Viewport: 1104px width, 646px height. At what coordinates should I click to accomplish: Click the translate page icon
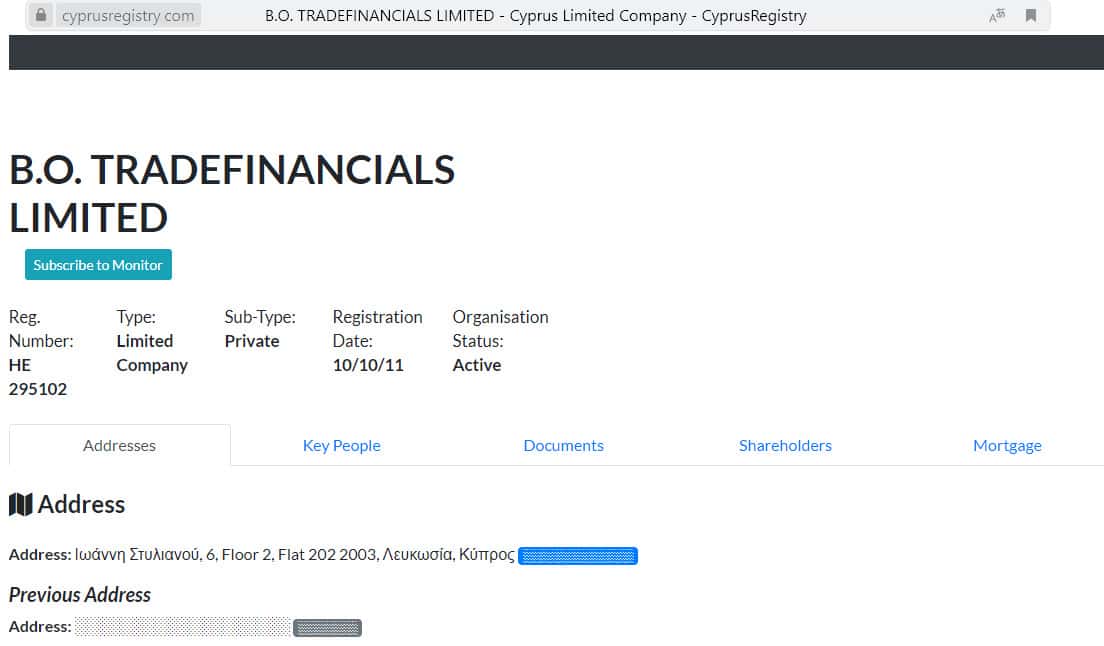tap(997, 15)
